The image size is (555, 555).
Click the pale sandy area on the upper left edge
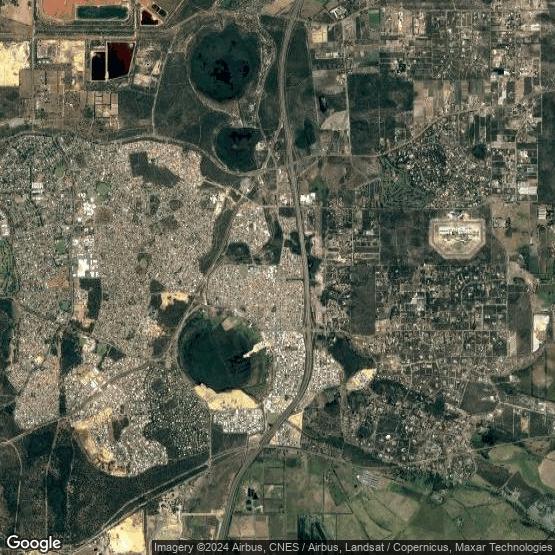[x=13, y=64]
